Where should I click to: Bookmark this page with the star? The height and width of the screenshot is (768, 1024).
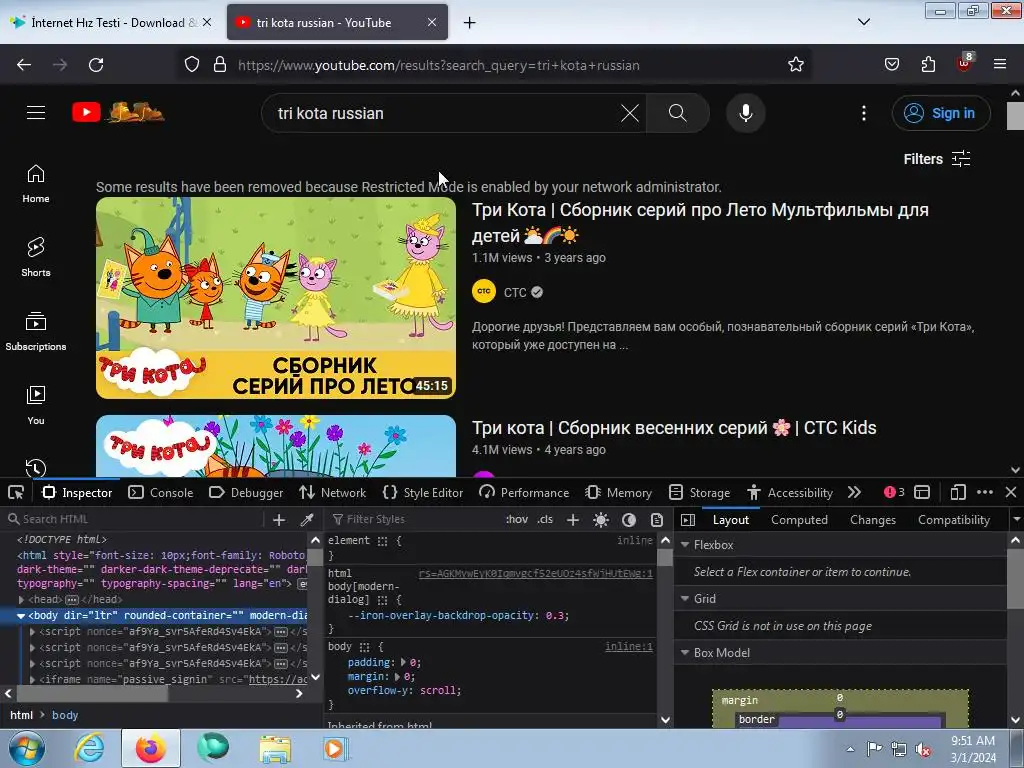795,65
